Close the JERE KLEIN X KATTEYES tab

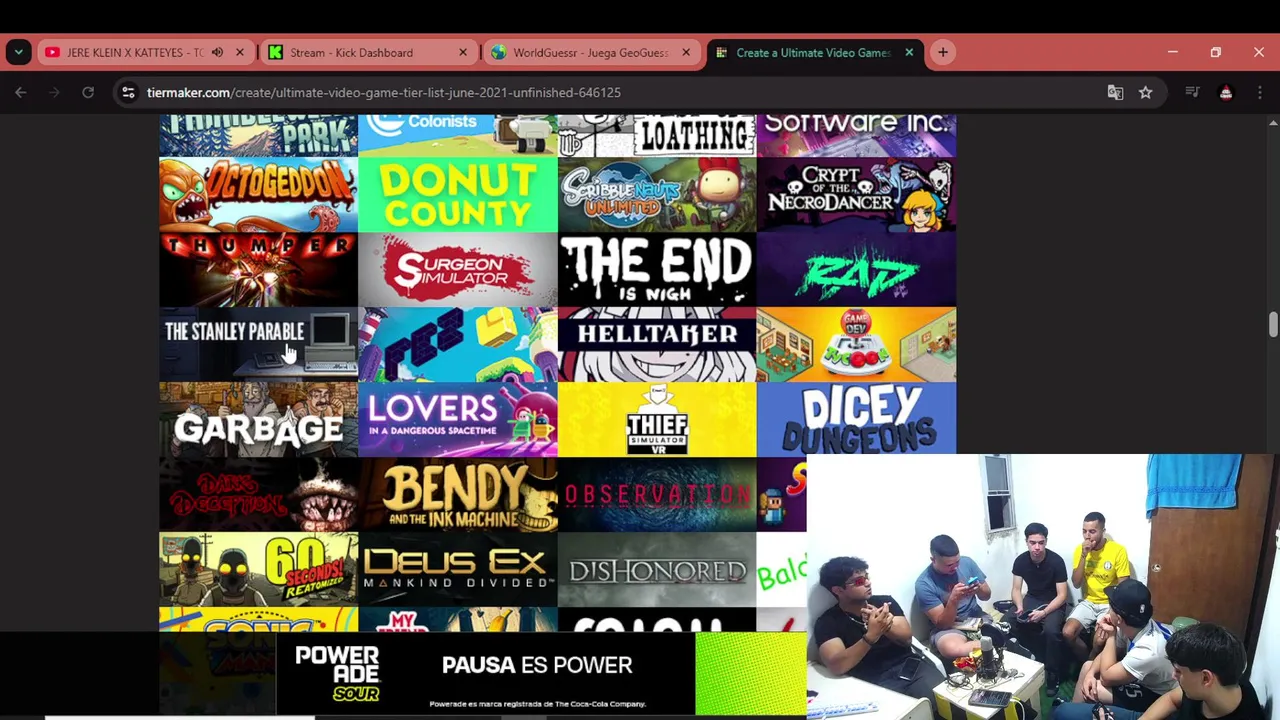tap(239, 52)
